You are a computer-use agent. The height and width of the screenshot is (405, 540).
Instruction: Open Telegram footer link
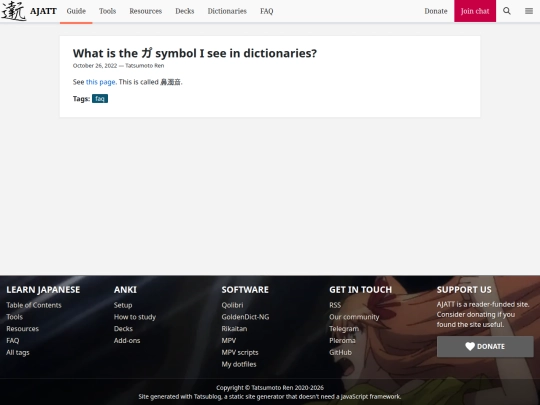pos(344,329)
